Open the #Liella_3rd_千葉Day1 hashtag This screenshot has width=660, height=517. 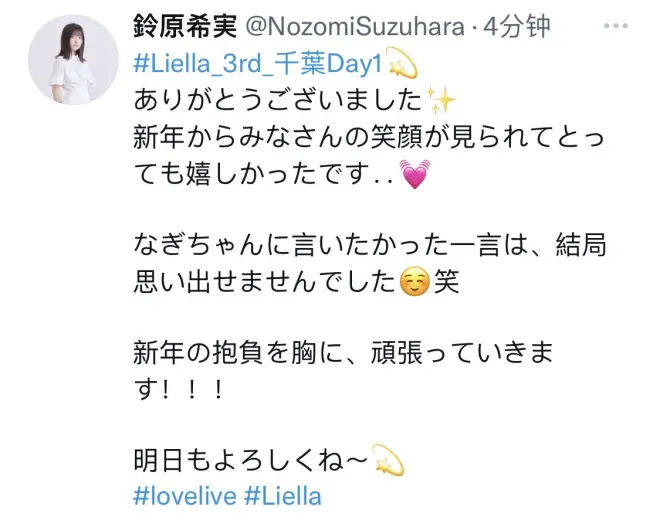[258, 64]
